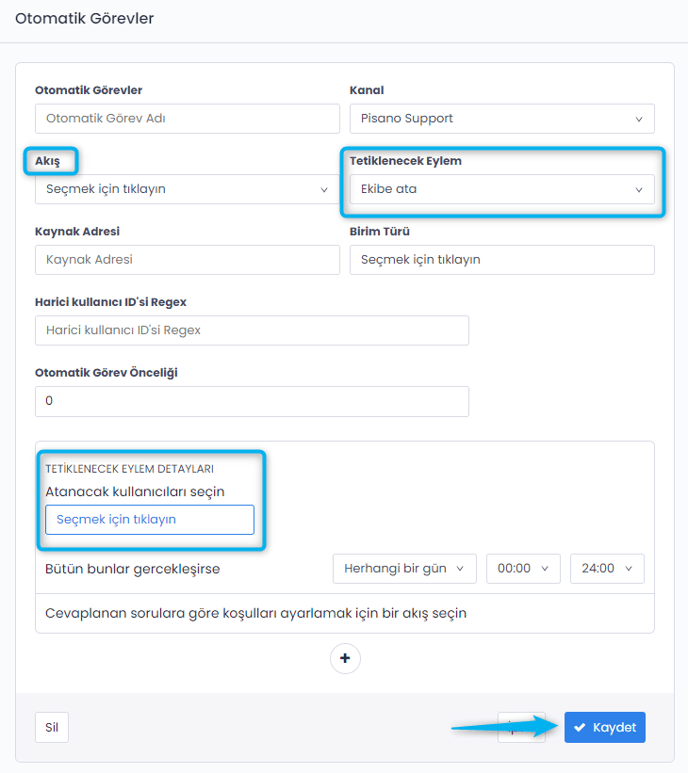Save the automatic task with Kaydet

[605, 727]
